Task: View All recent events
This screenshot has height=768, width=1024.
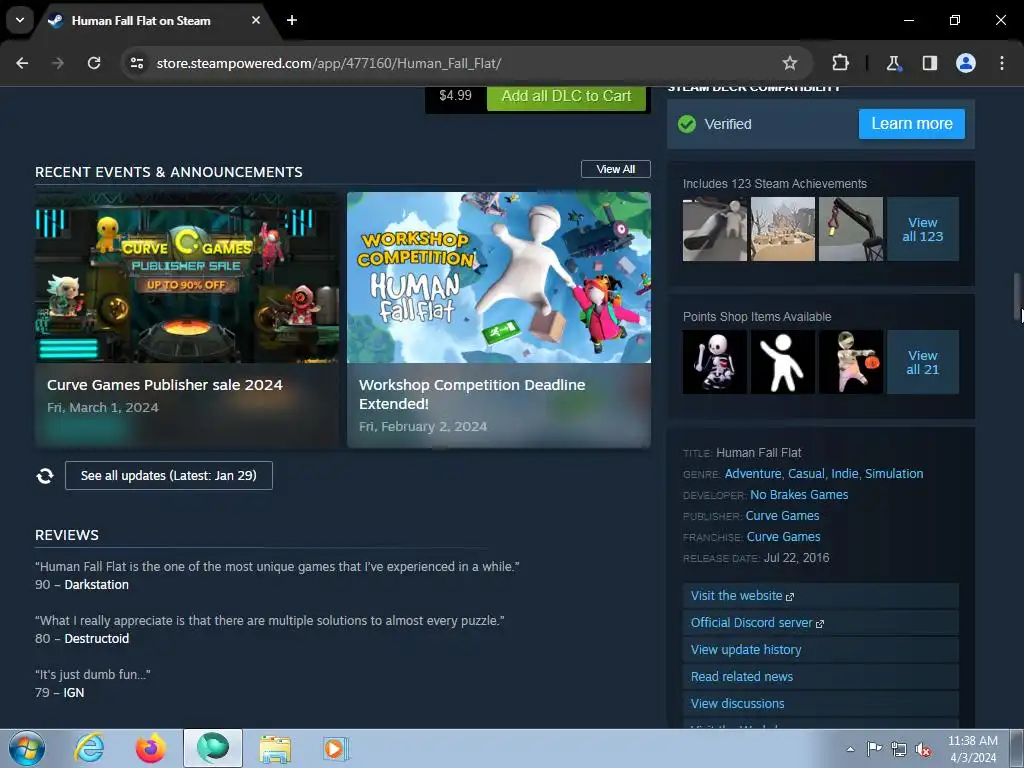Action: click(616, 169)
